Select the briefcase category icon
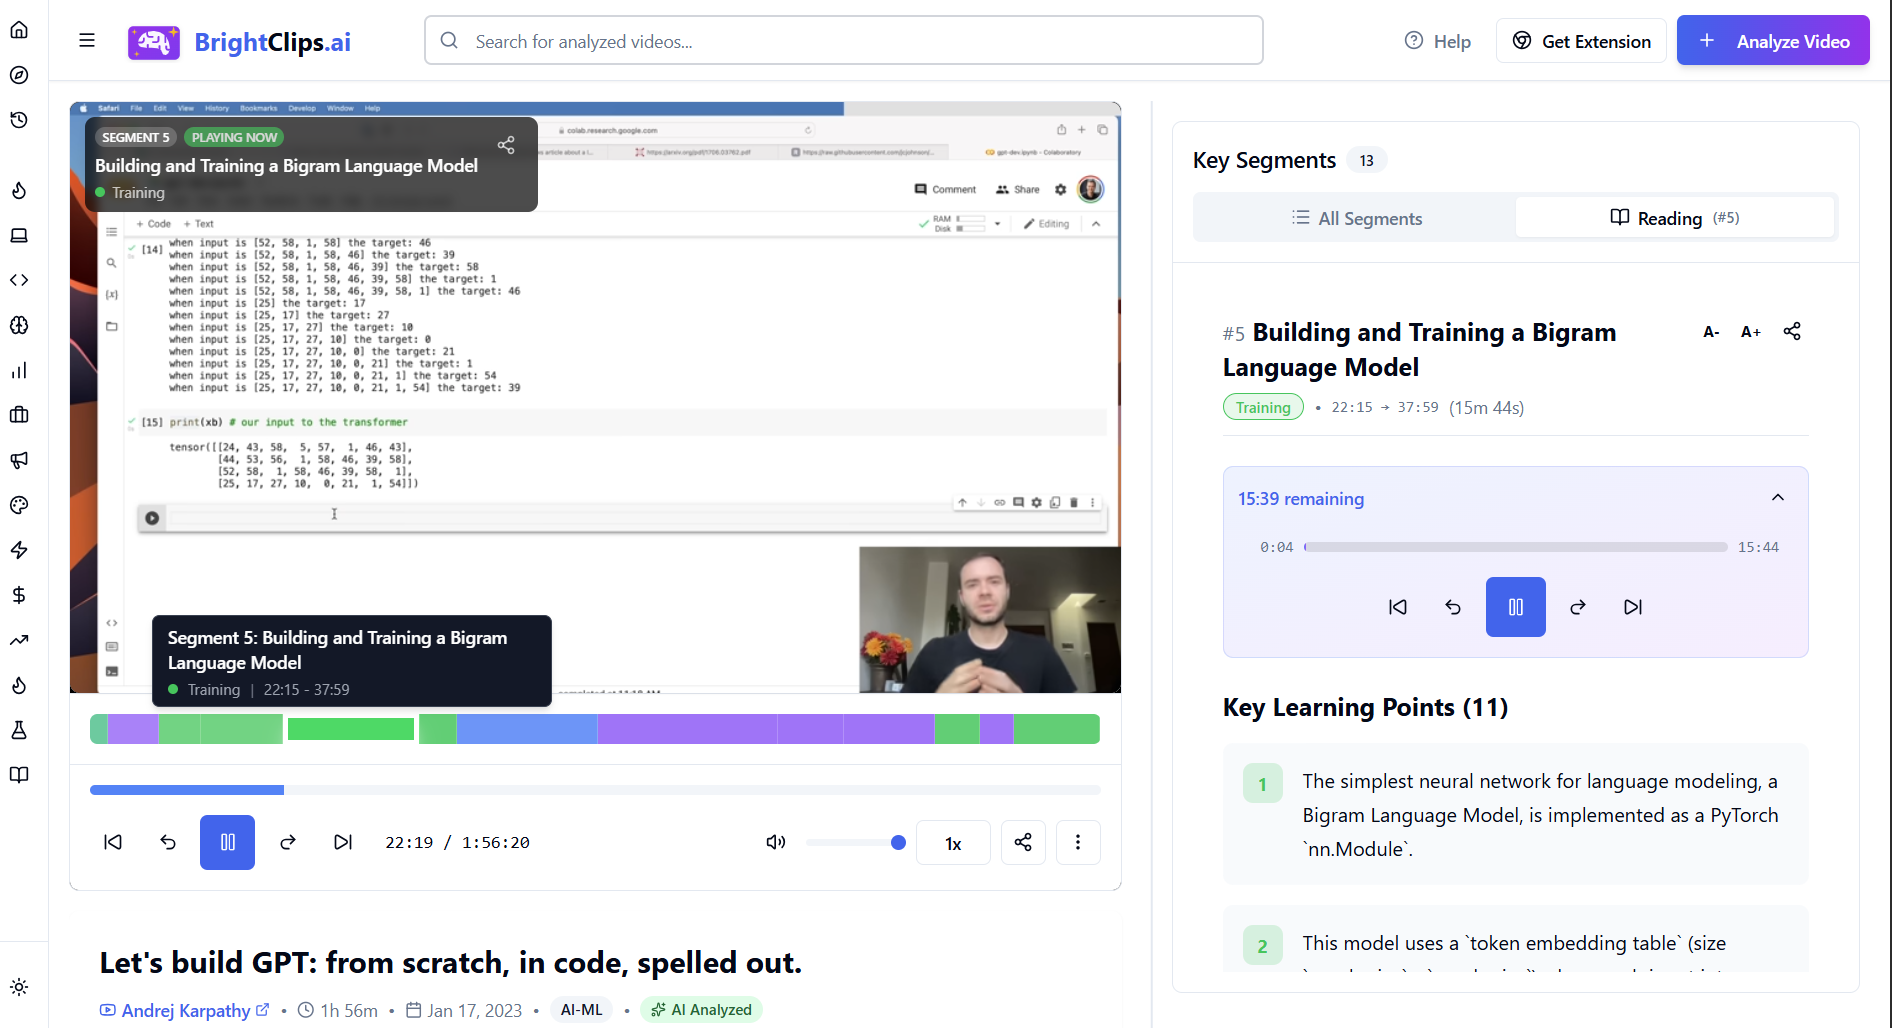Screen dimensions: 1892x1028 coord(19,415)
